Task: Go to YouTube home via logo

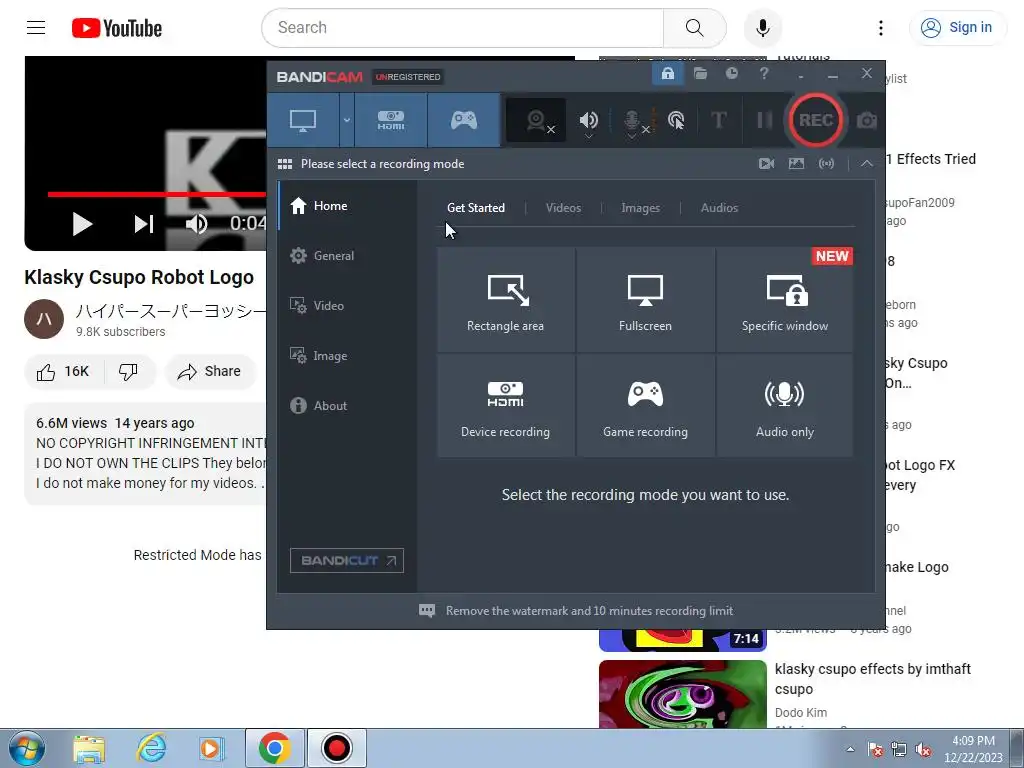Action: click(x=117, y=28)
